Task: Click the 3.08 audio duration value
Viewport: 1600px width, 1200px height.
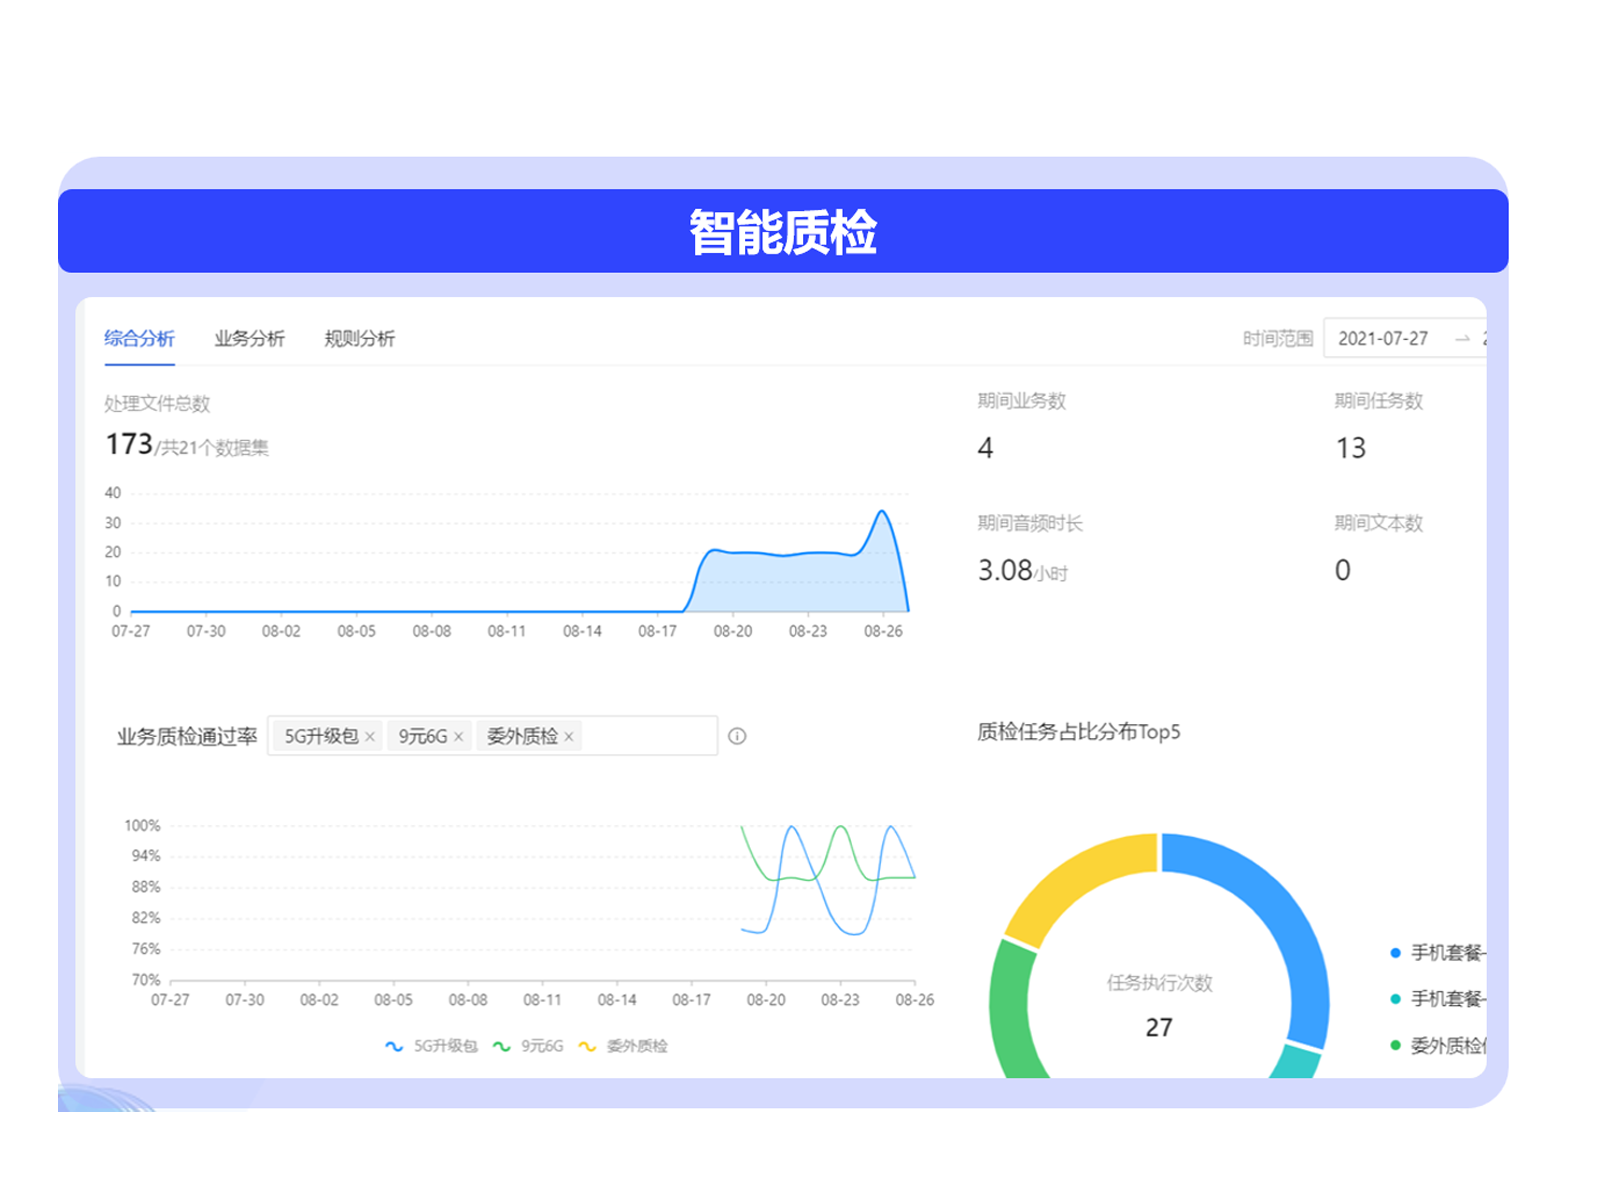Action: 1005,570
